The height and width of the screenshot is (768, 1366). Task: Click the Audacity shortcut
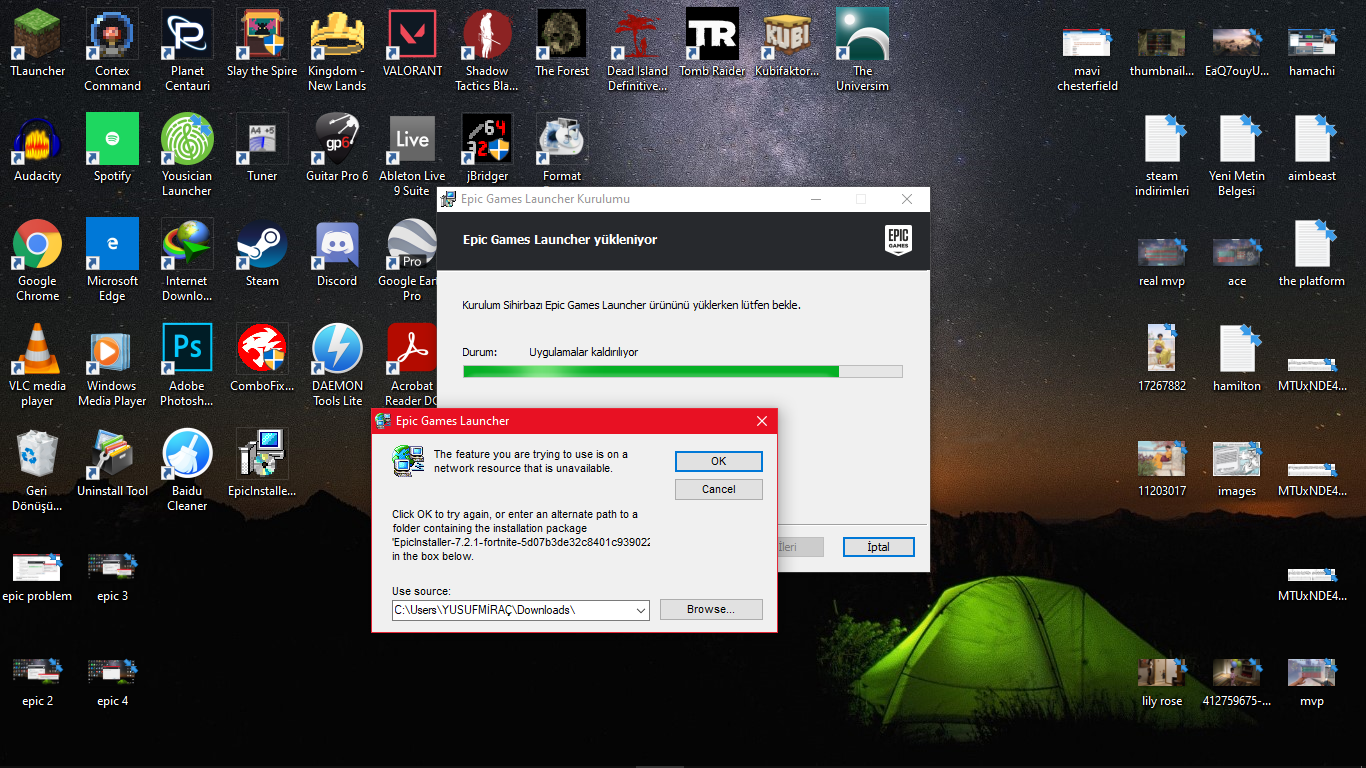click(x=37, y=140)
